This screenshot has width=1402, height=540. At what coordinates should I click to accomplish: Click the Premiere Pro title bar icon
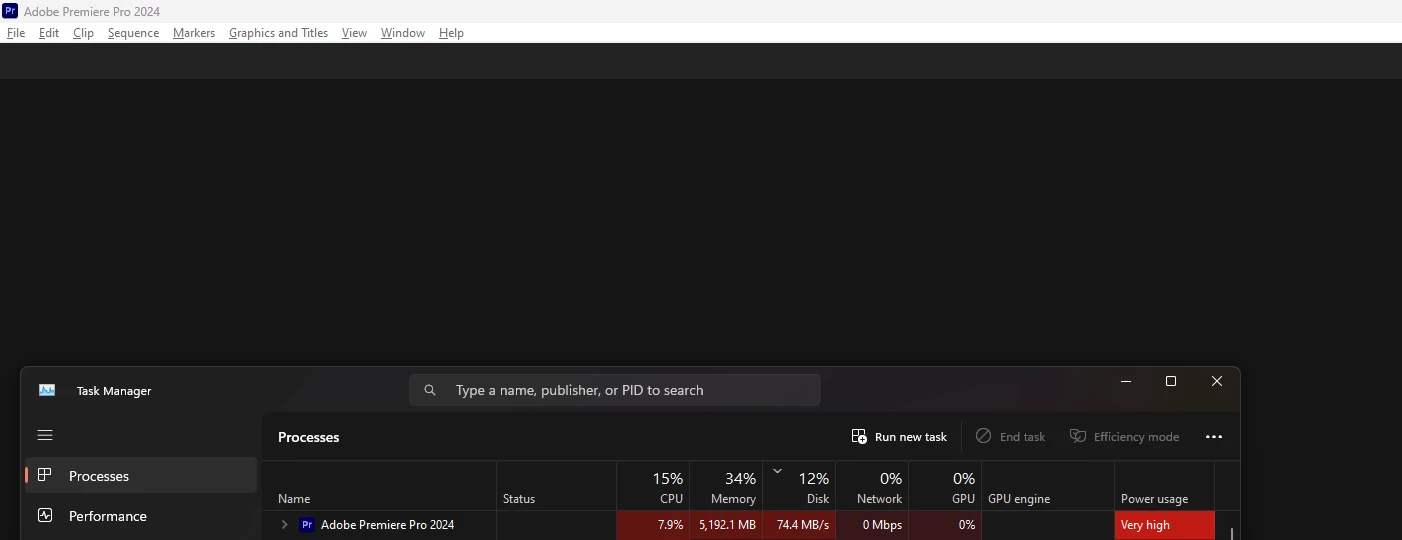[10, 11]
